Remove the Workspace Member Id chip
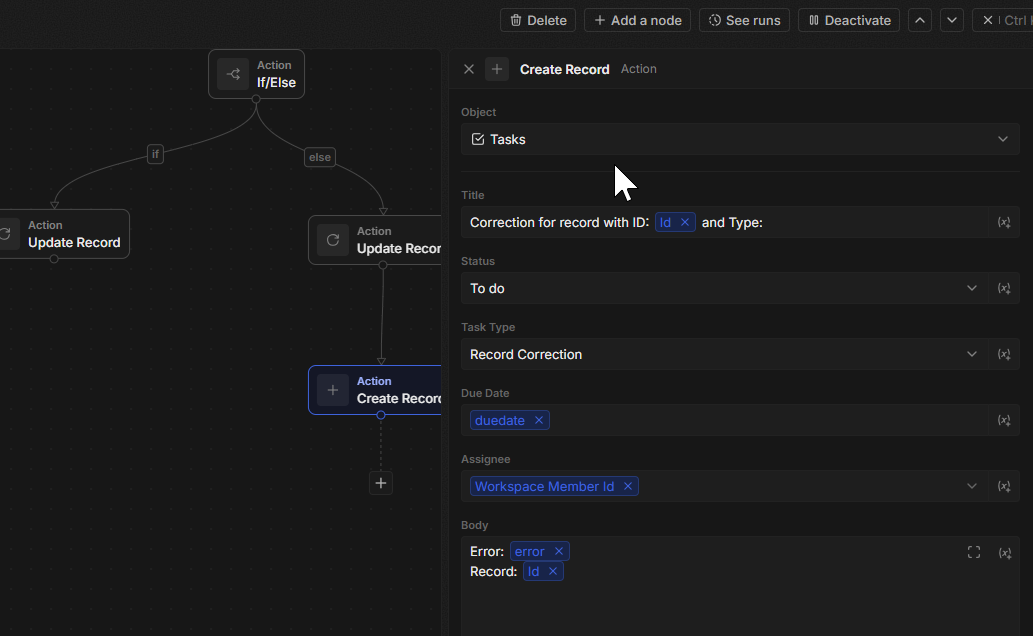Image resolution: width=1033 pixels, height=636 pixels. (628, 486)
